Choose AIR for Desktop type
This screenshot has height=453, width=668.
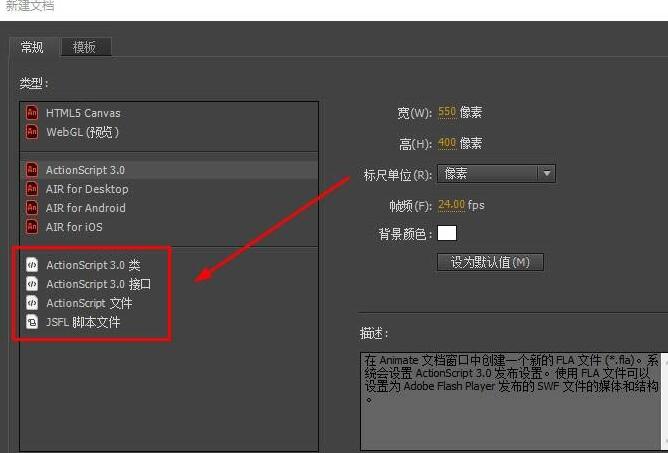169,189
